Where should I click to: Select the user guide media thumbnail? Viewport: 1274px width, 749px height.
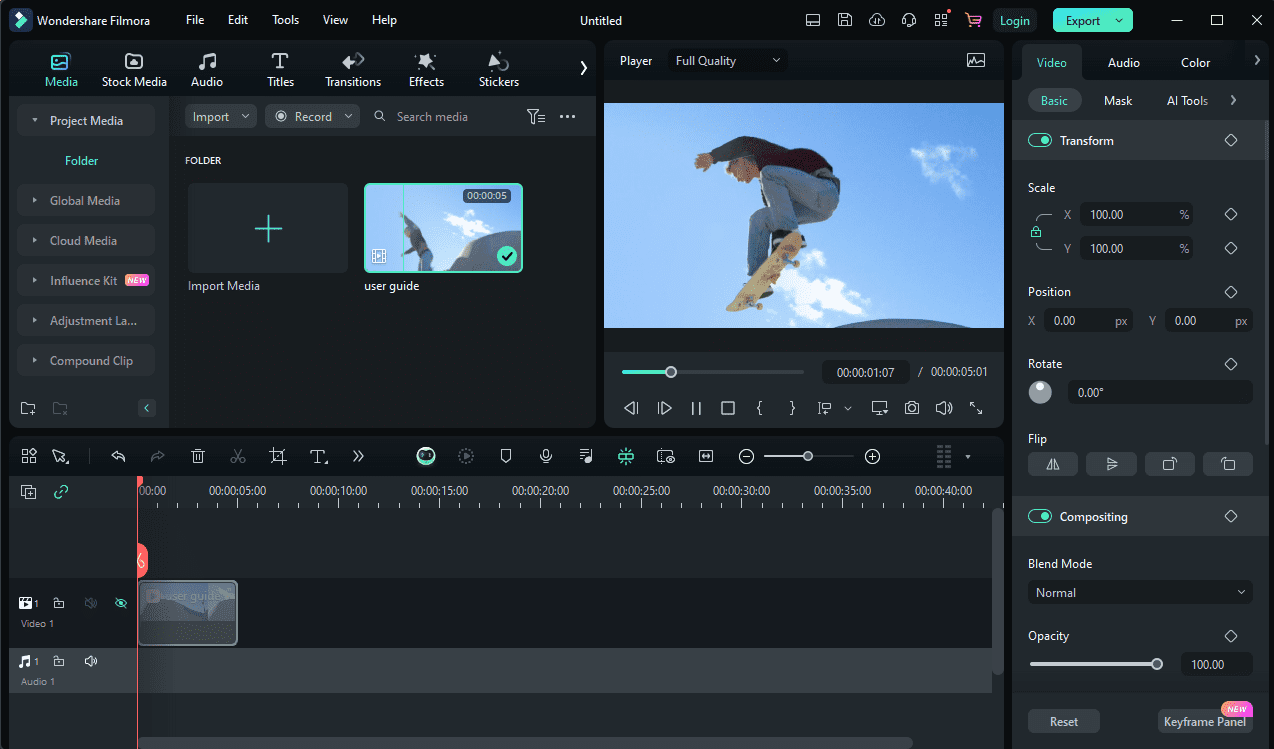point(443,227)
